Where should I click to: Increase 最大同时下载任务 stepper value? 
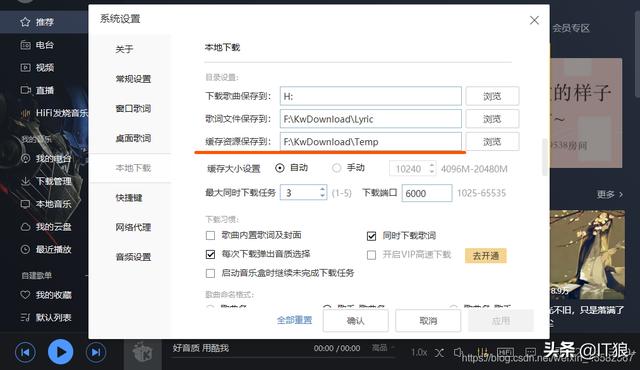(x=322, y=189)
